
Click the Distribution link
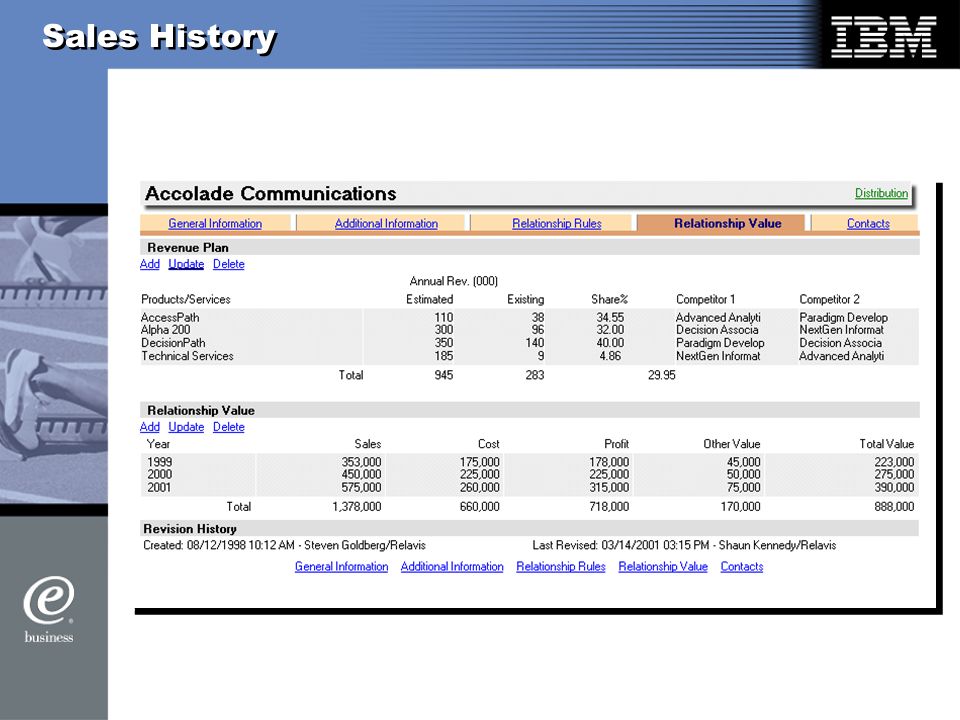pyautogui.click(x=881, y=193)
